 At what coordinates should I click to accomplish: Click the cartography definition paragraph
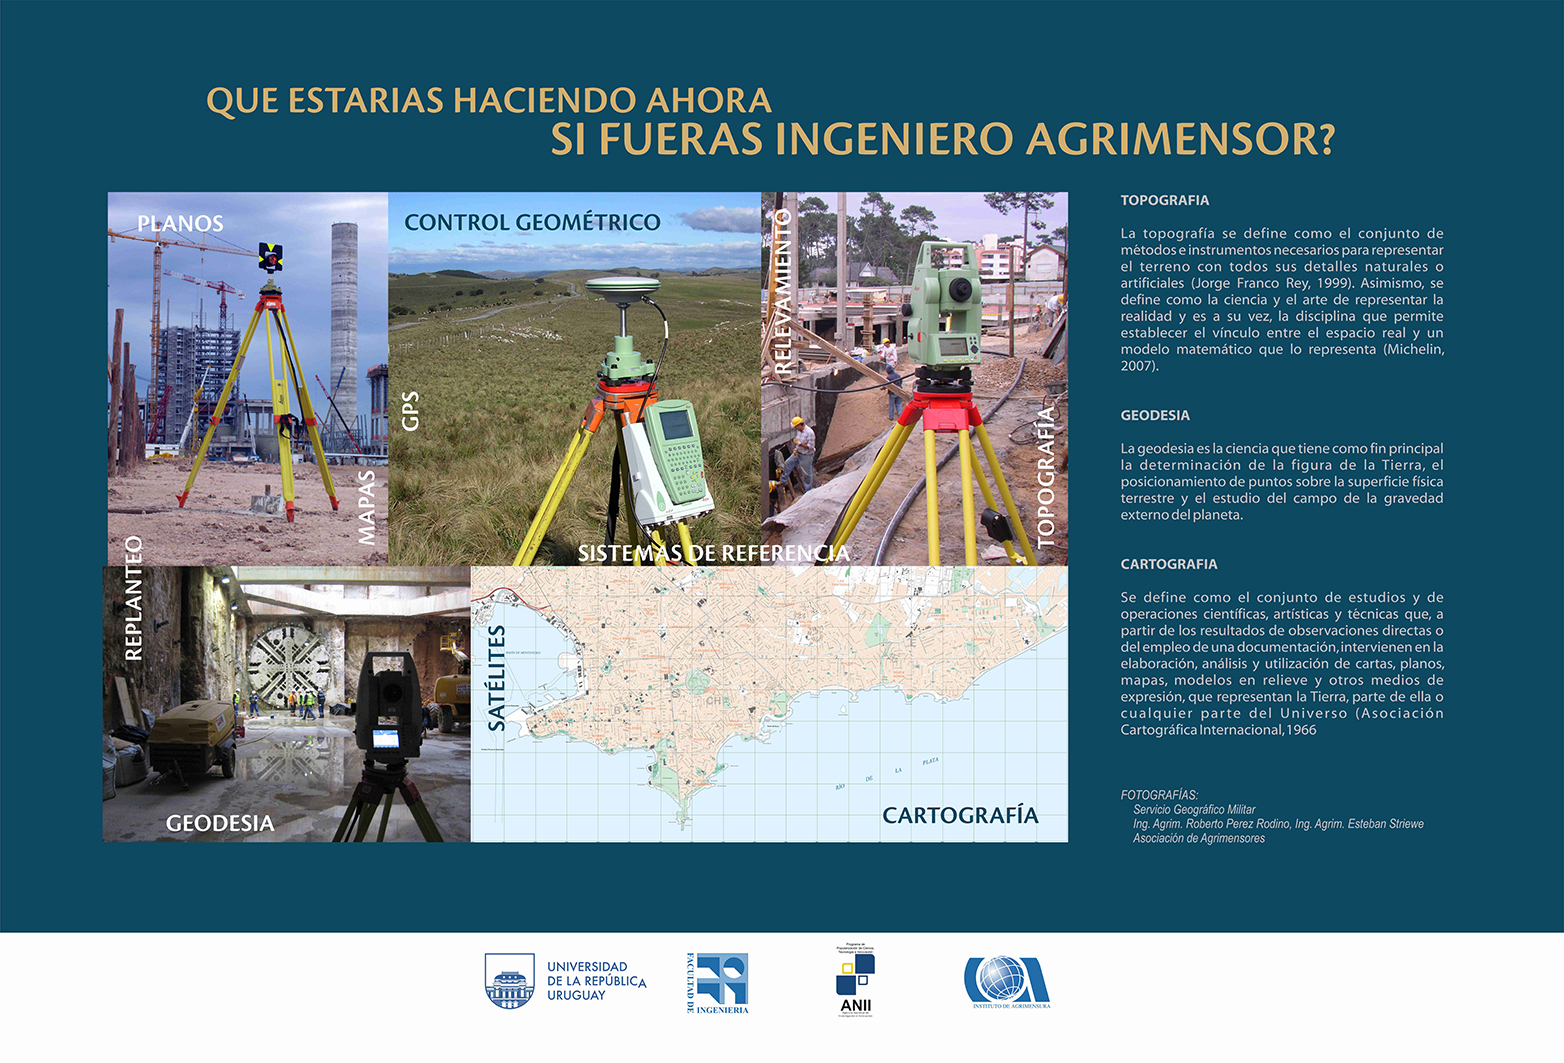pyautogui.click(x=1282, y=663)
